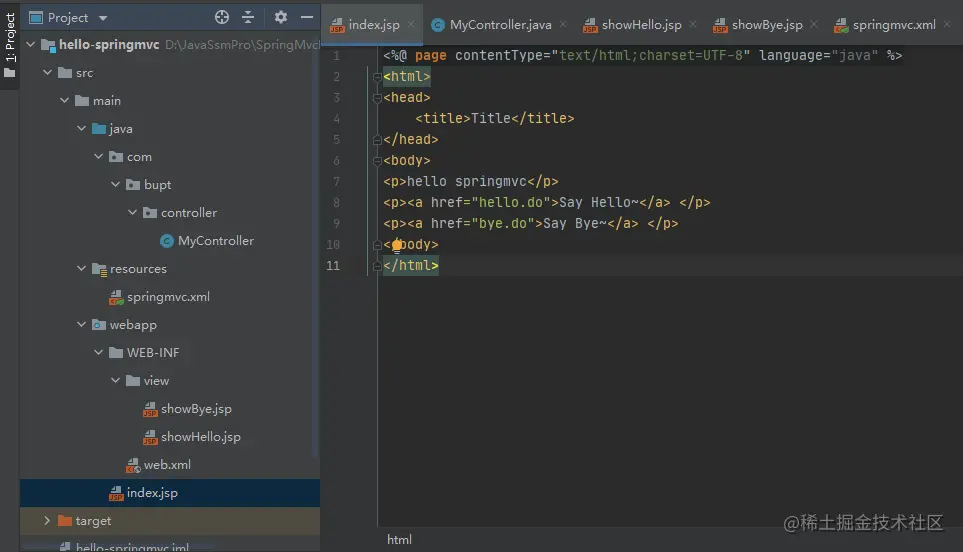Click the yellow lightbulb intention icon
This screenshot has height=552, width=963.
coord(397,245)
